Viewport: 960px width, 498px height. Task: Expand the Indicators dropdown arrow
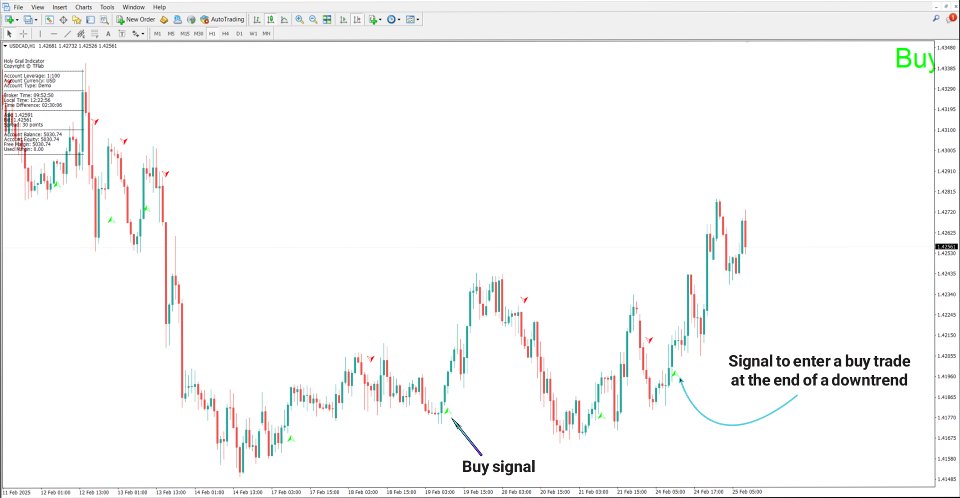[380, 20]
